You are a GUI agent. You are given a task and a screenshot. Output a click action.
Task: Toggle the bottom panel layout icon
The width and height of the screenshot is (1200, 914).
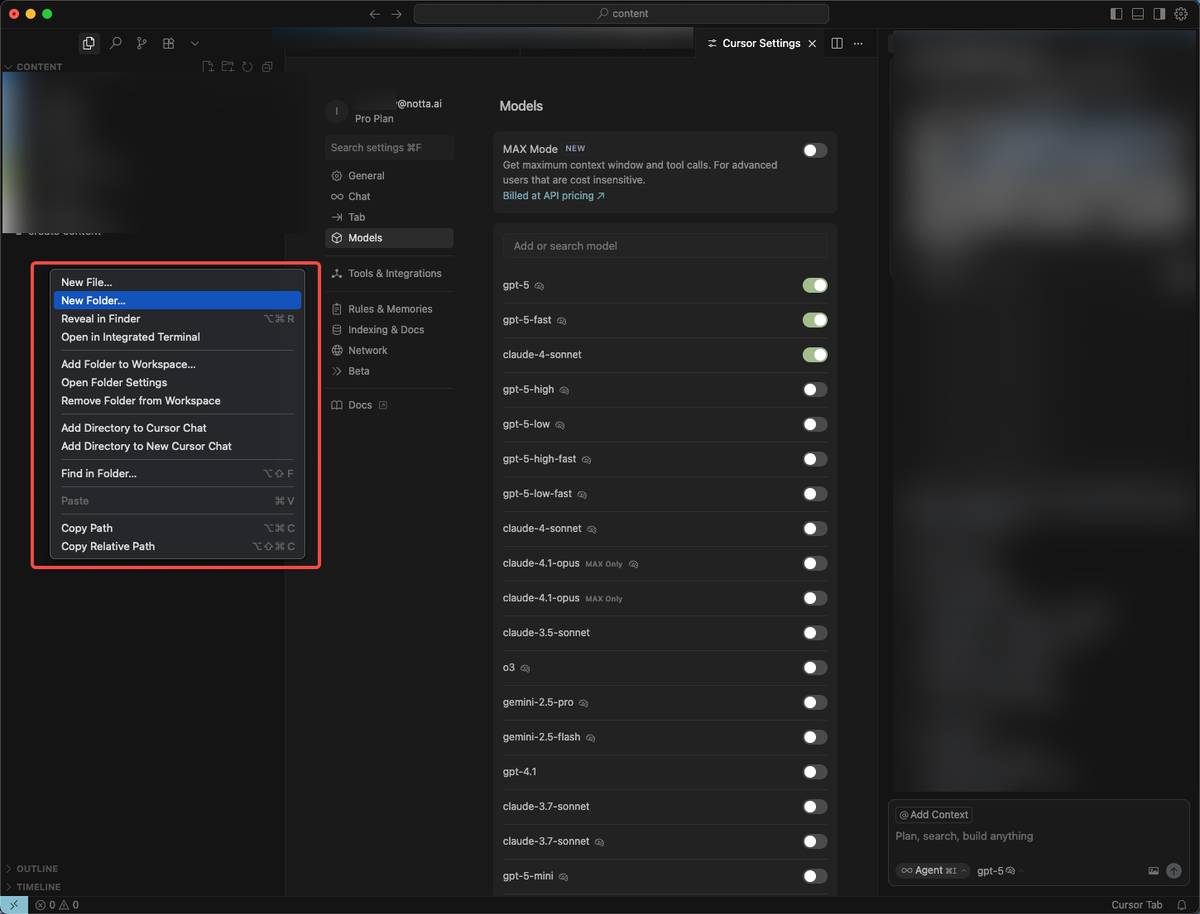pos(1138,14)
